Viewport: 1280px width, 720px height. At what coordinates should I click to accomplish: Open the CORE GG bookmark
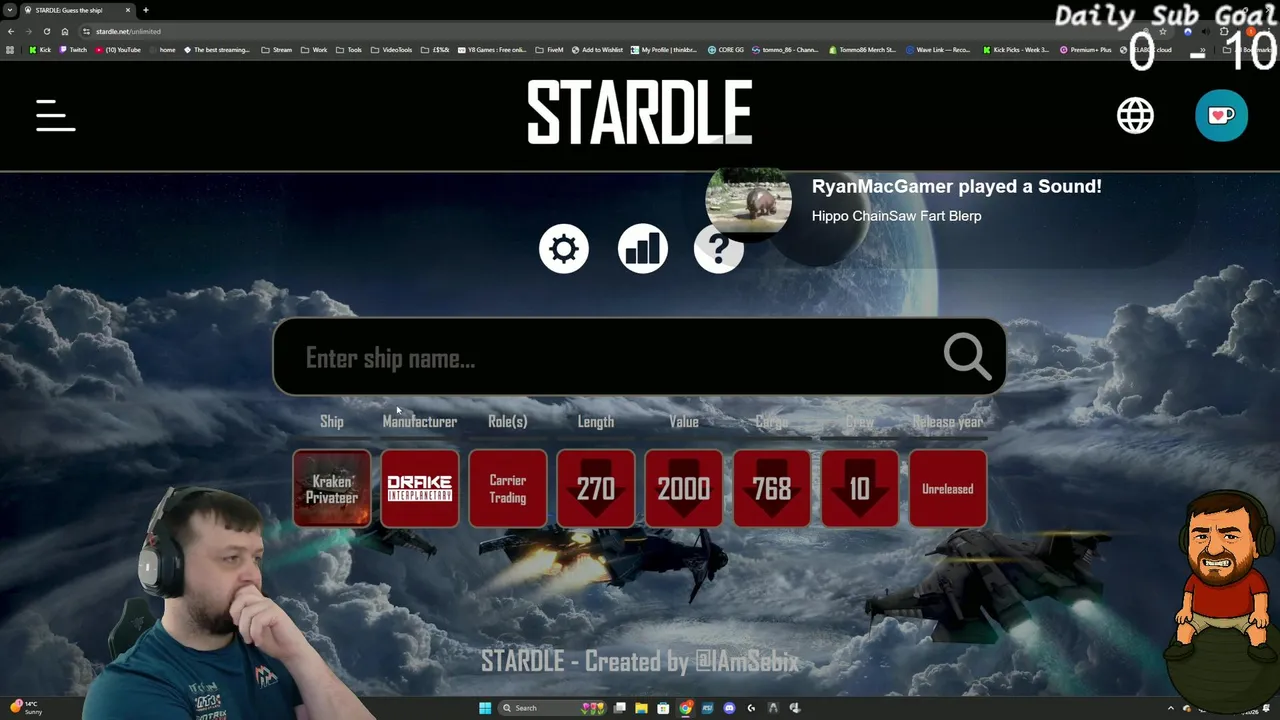click(726, 50)
